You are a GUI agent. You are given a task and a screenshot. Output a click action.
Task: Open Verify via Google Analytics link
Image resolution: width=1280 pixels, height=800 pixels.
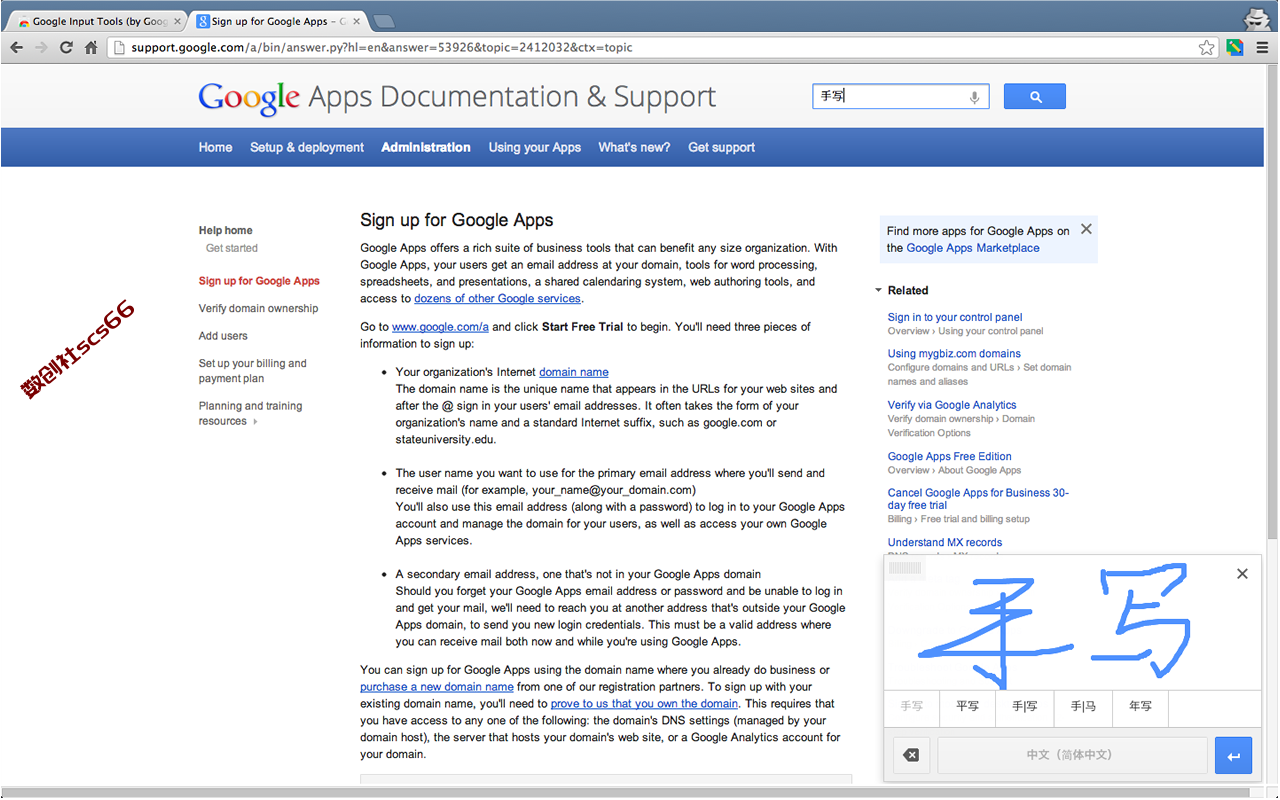952,405
